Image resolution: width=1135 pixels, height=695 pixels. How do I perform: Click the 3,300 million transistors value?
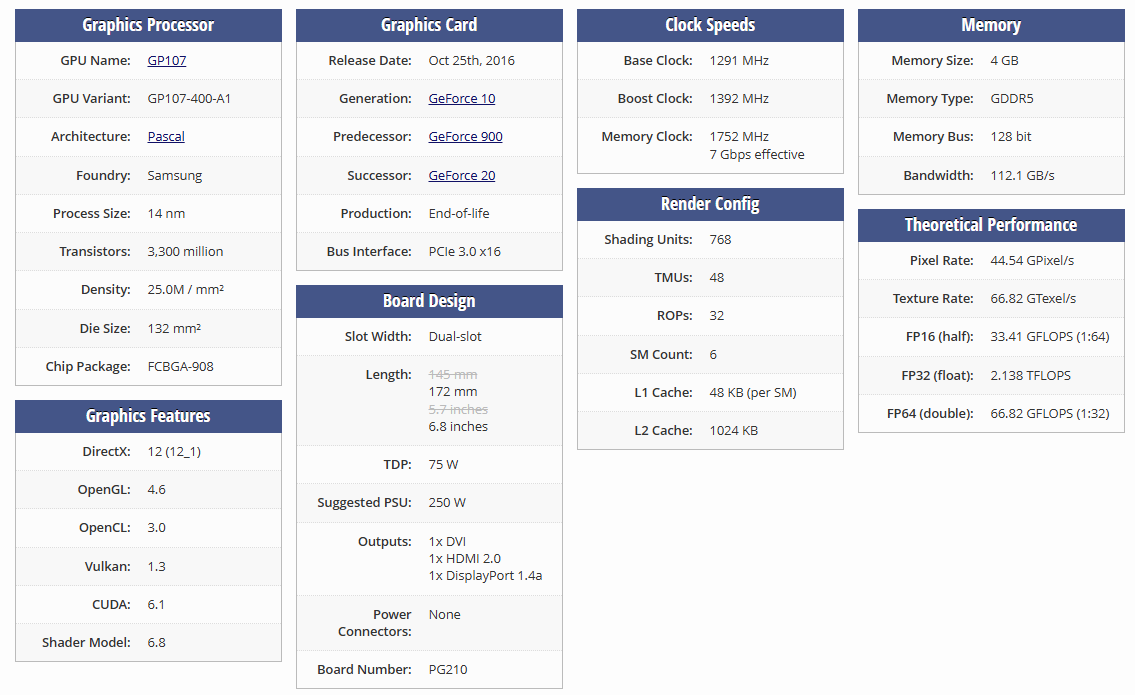[185, 252]
